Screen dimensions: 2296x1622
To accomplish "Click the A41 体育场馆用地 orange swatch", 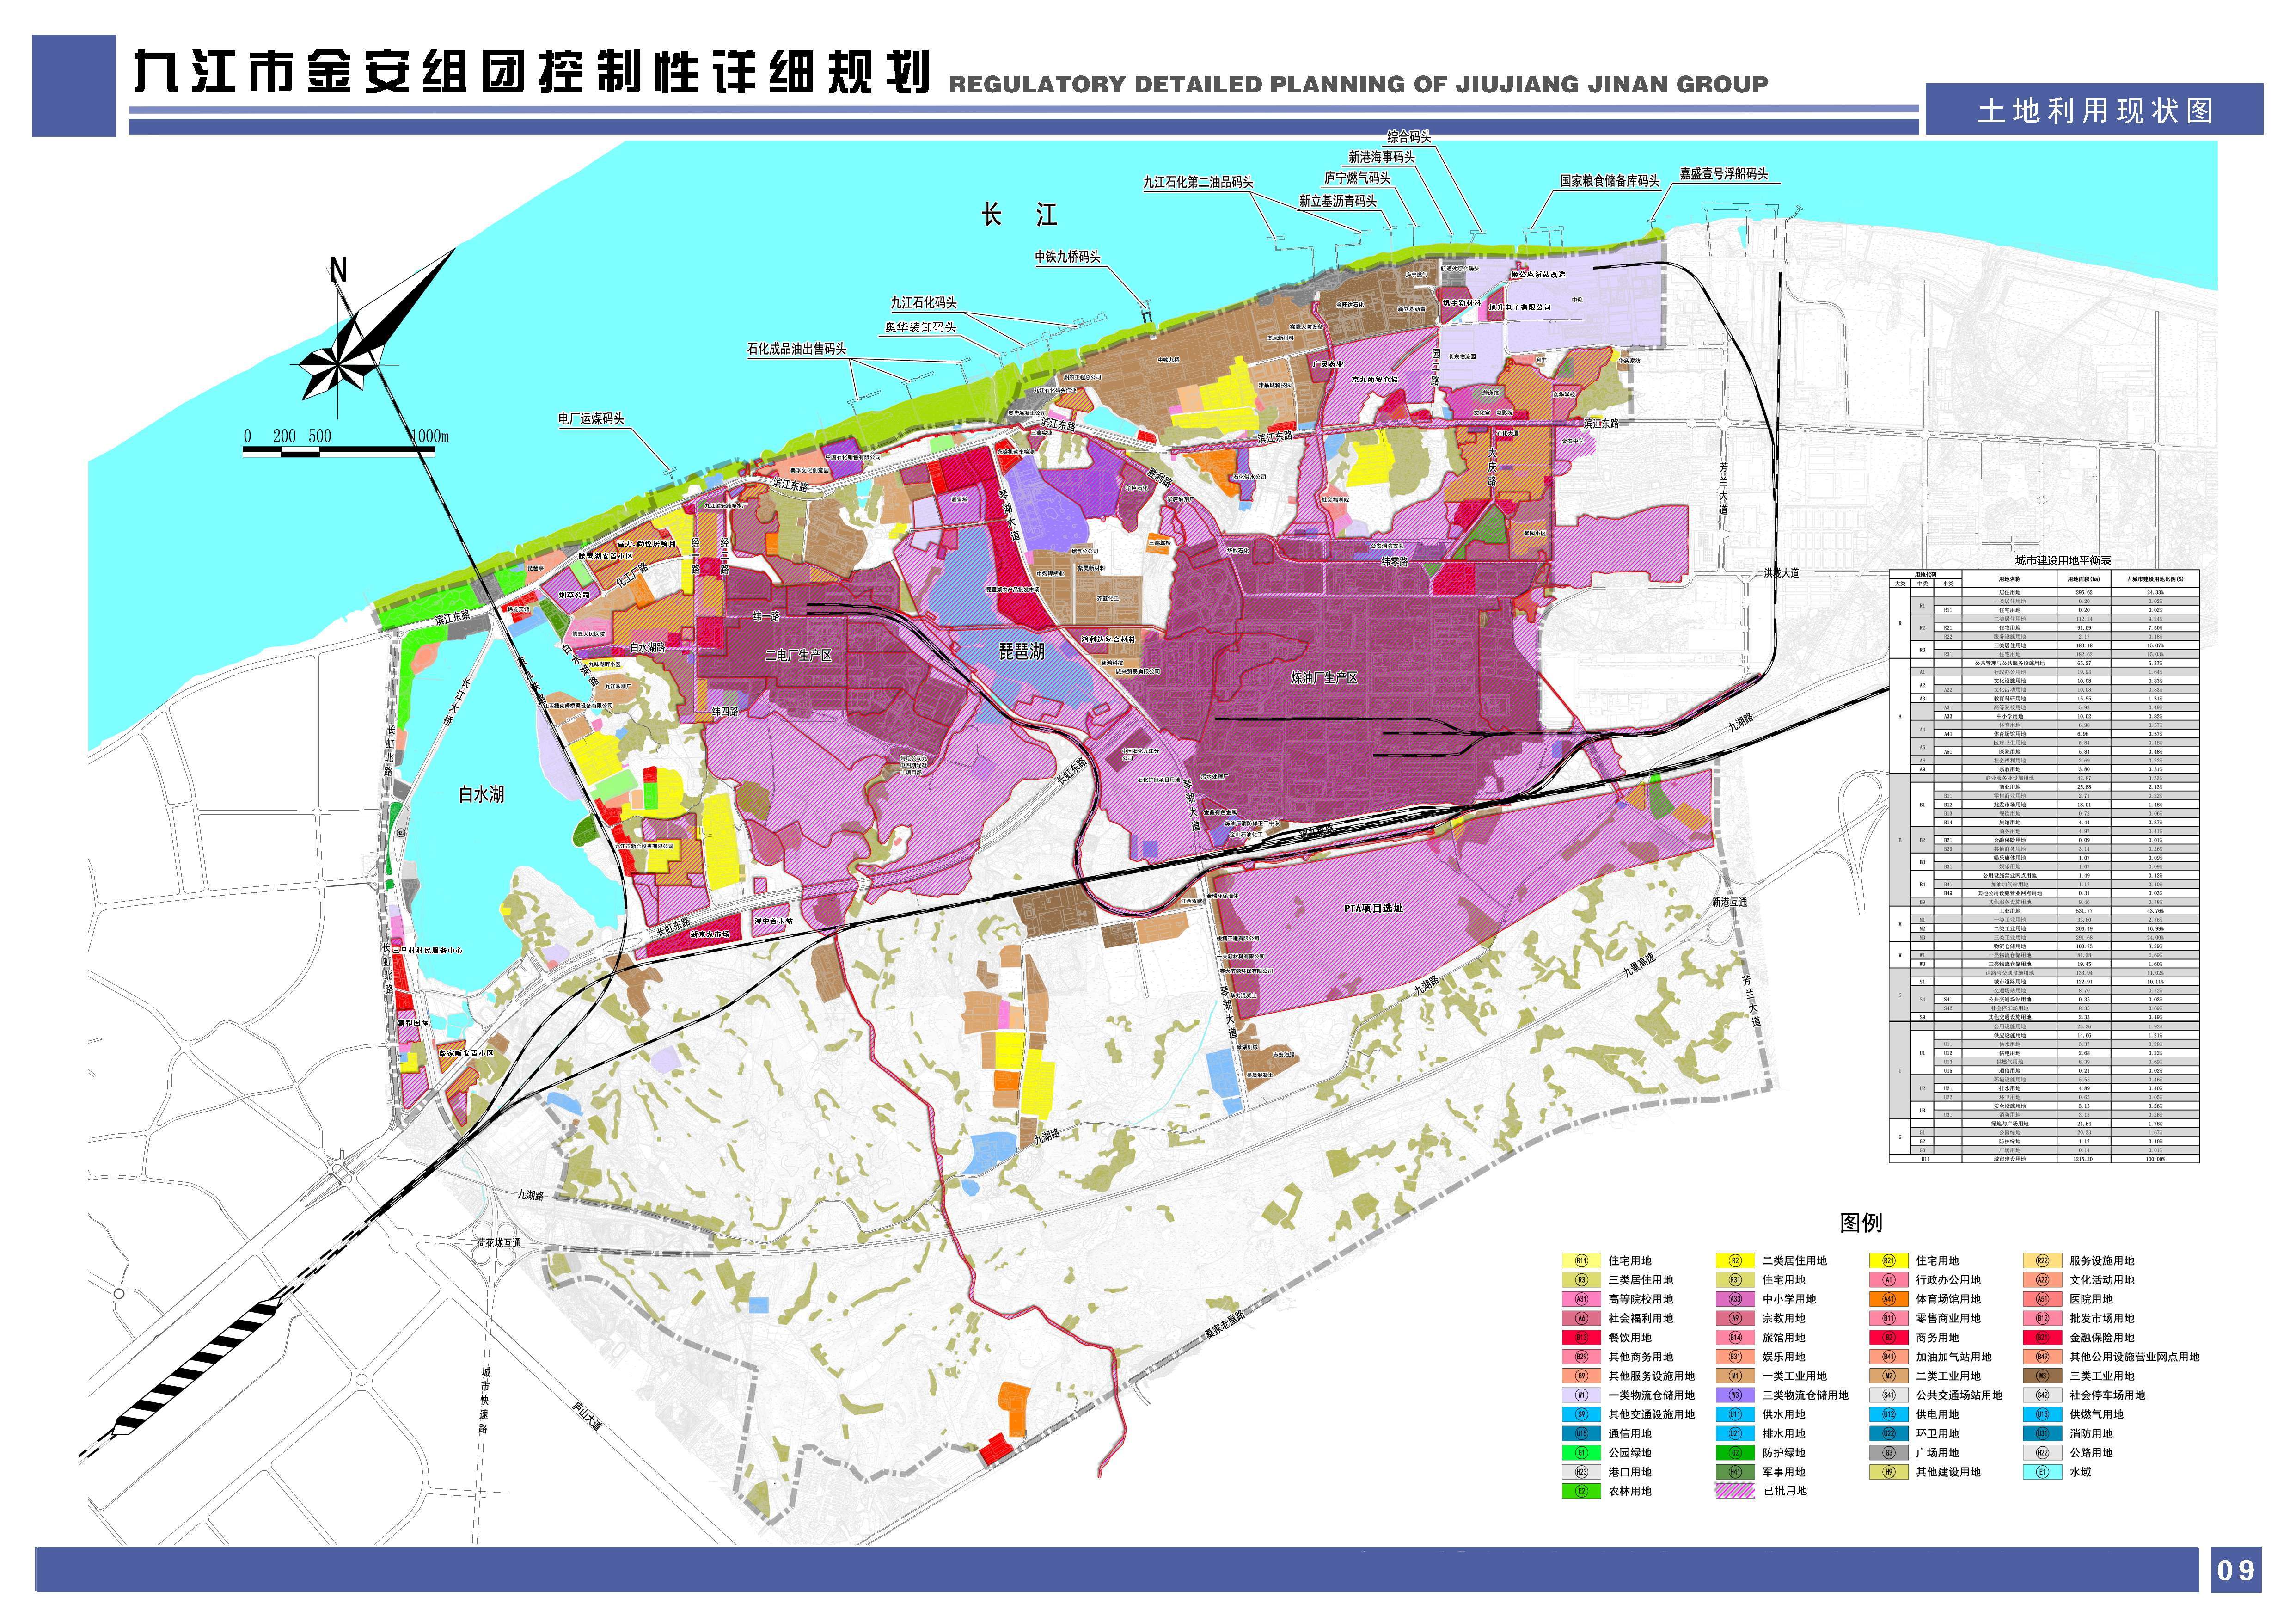I will coord(1889,1299).
